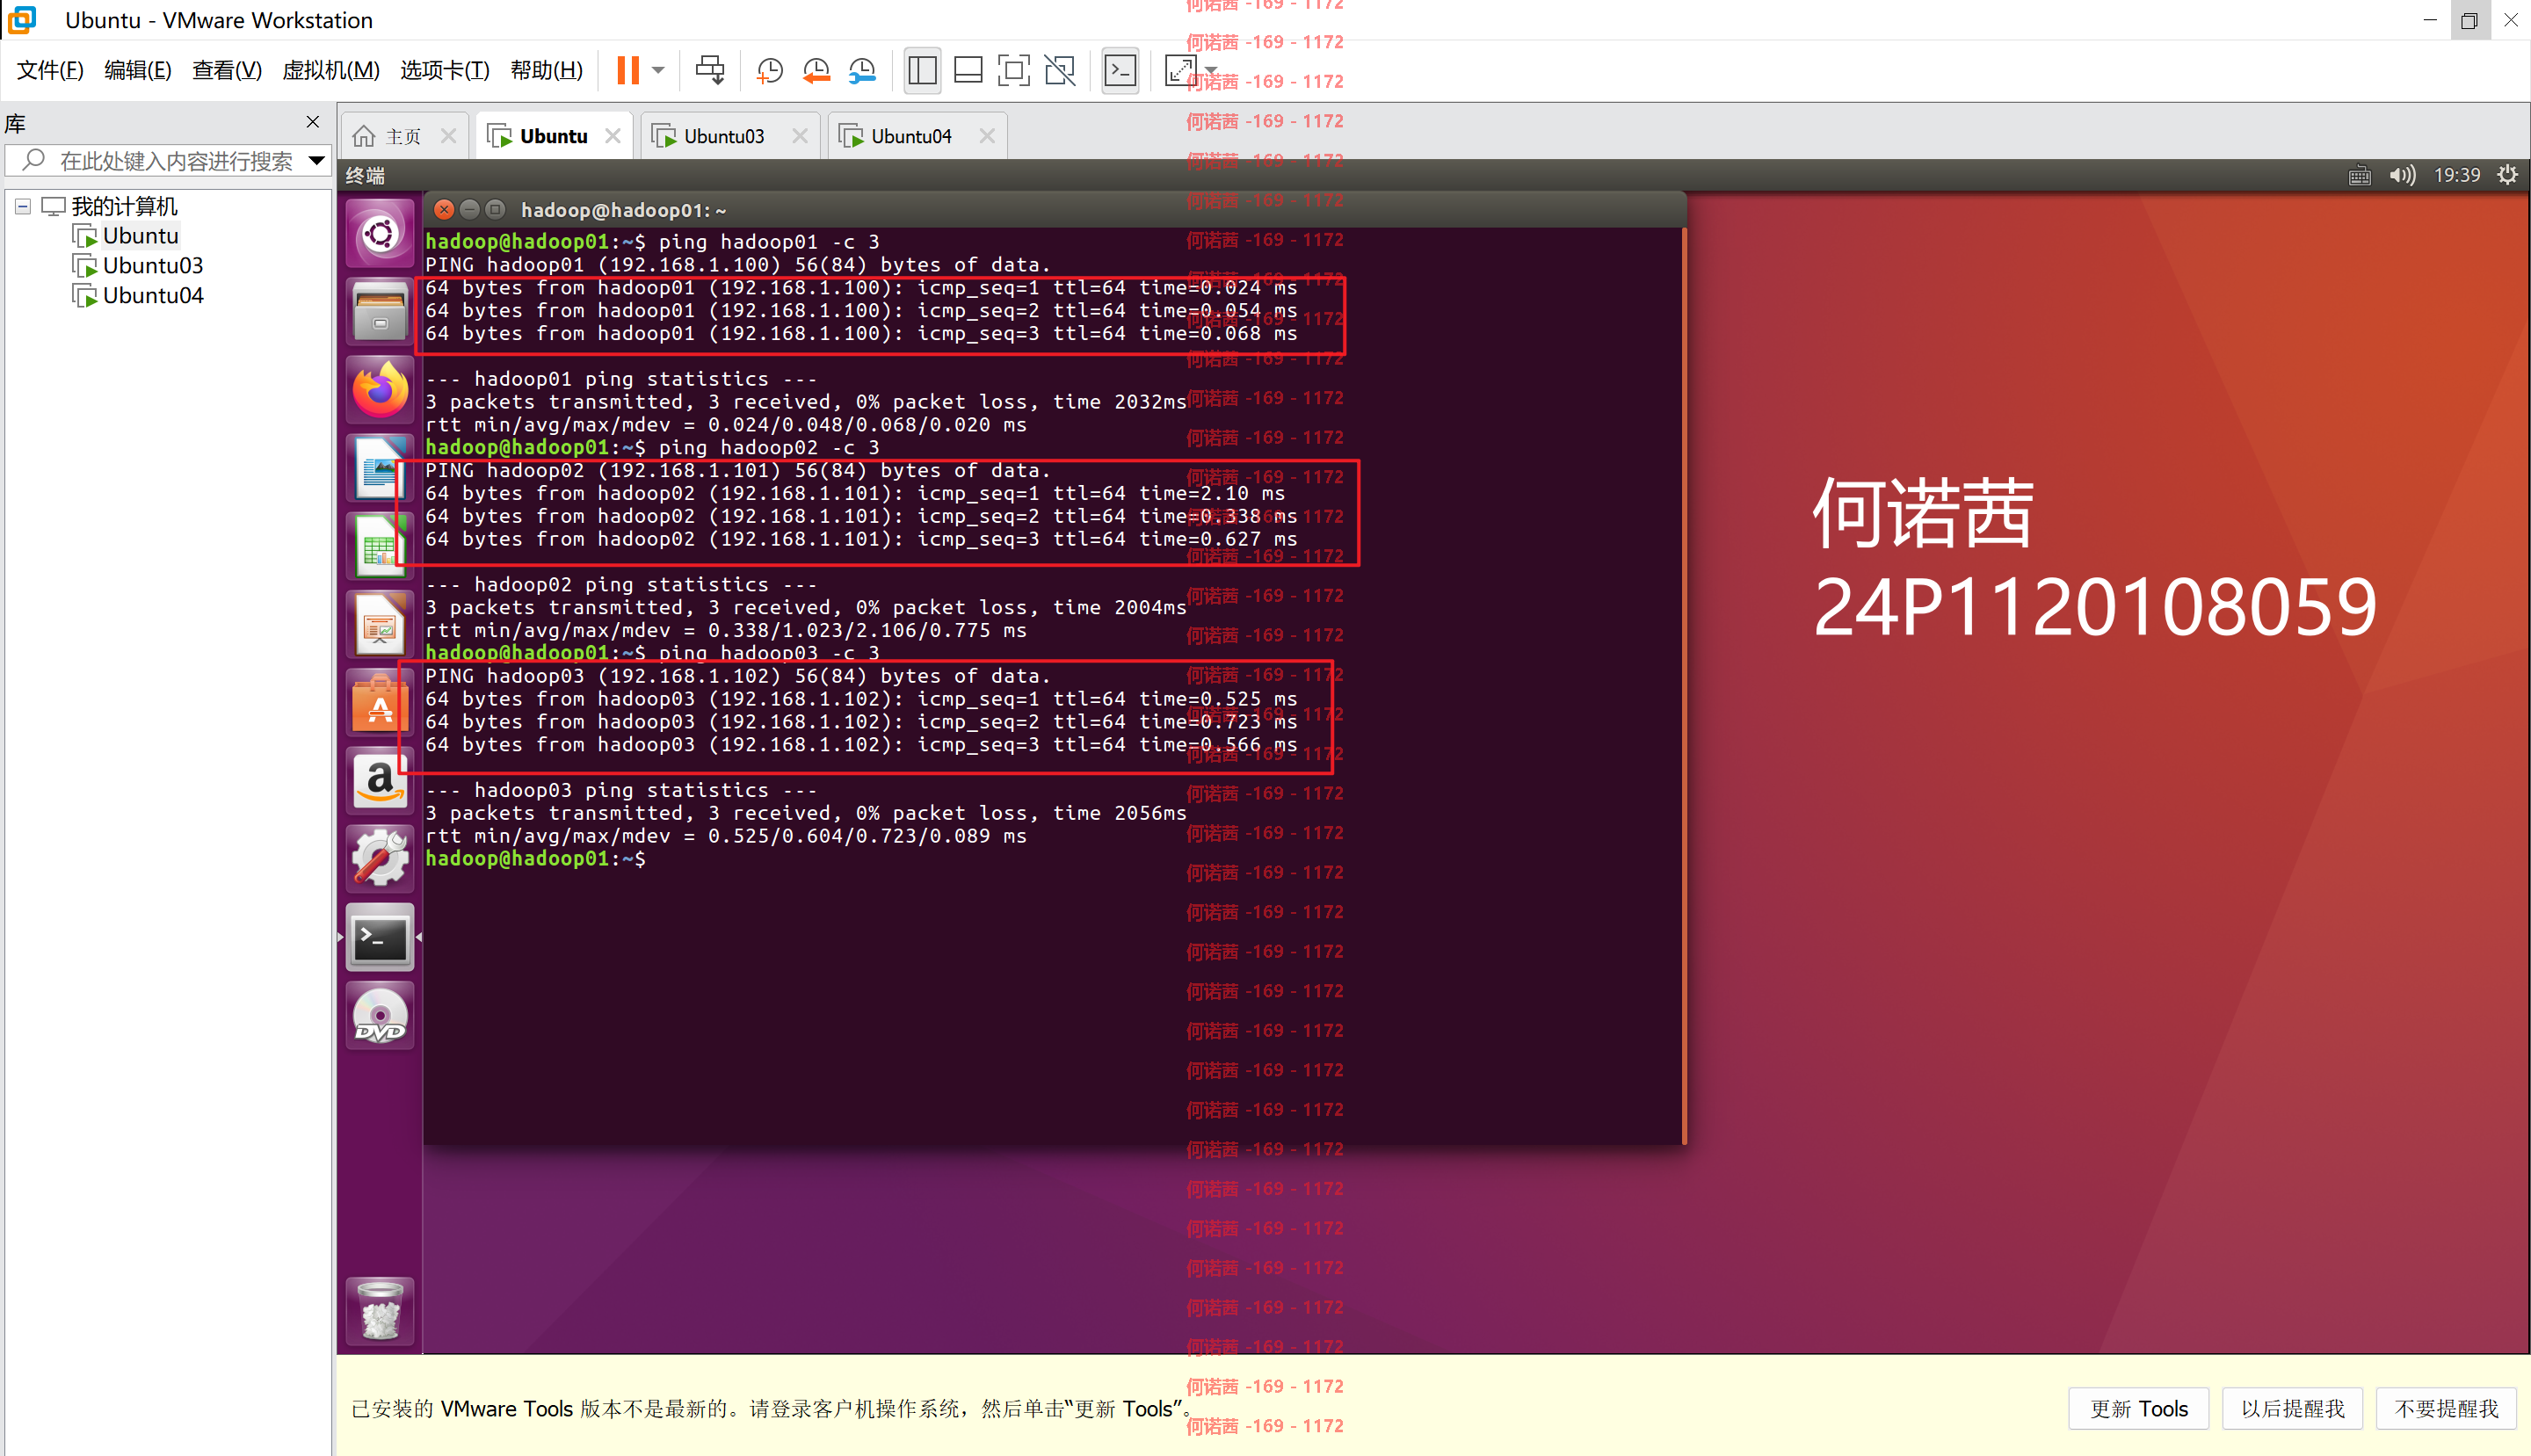This screenshot has width=2531, height=1456.
Task: Launch Firefox from the launcher
Action: (380, 389)
